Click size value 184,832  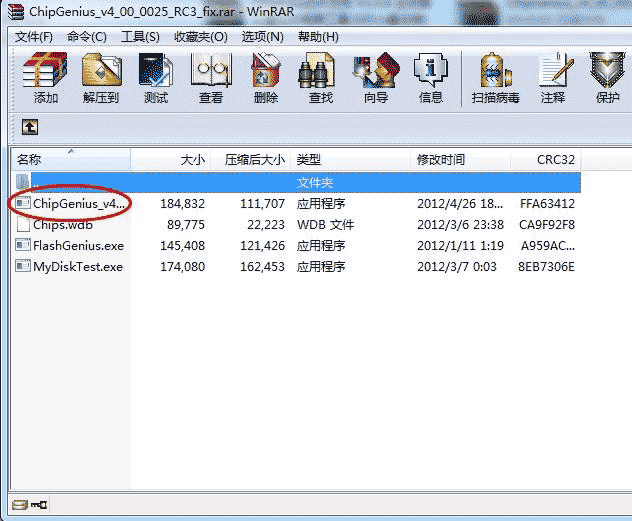(x=183, y=203)
